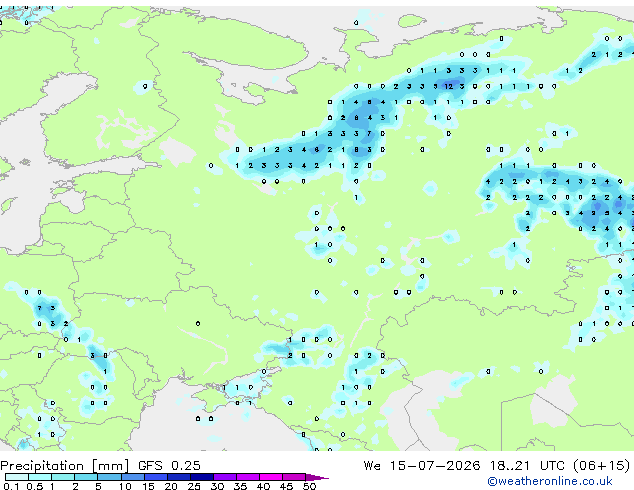Click the "Precipitation [mm]" title text
Screen dimensions: 634x490
coord(65,466)
